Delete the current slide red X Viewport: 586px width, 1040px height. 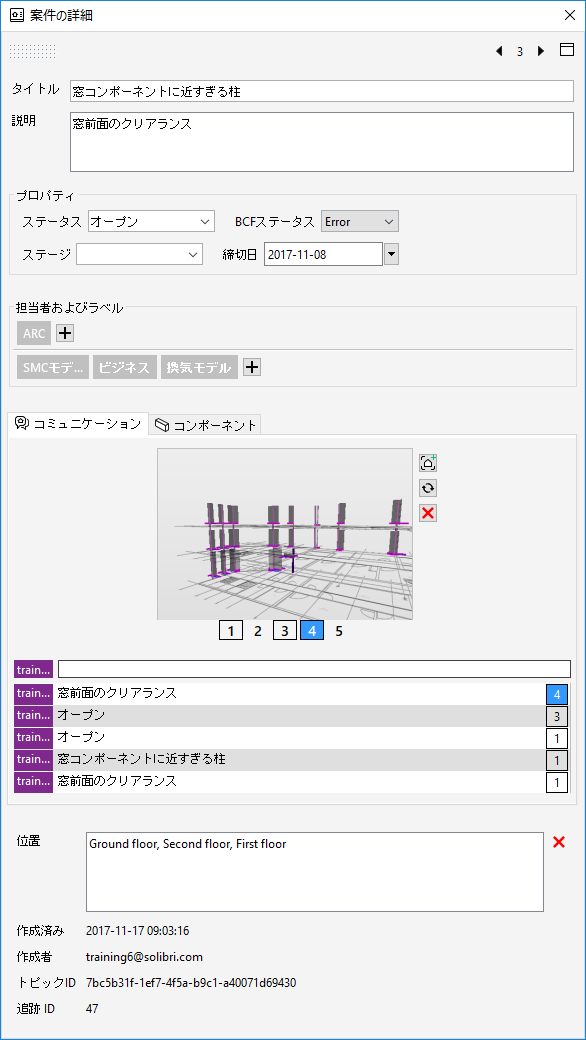(428, 513)
